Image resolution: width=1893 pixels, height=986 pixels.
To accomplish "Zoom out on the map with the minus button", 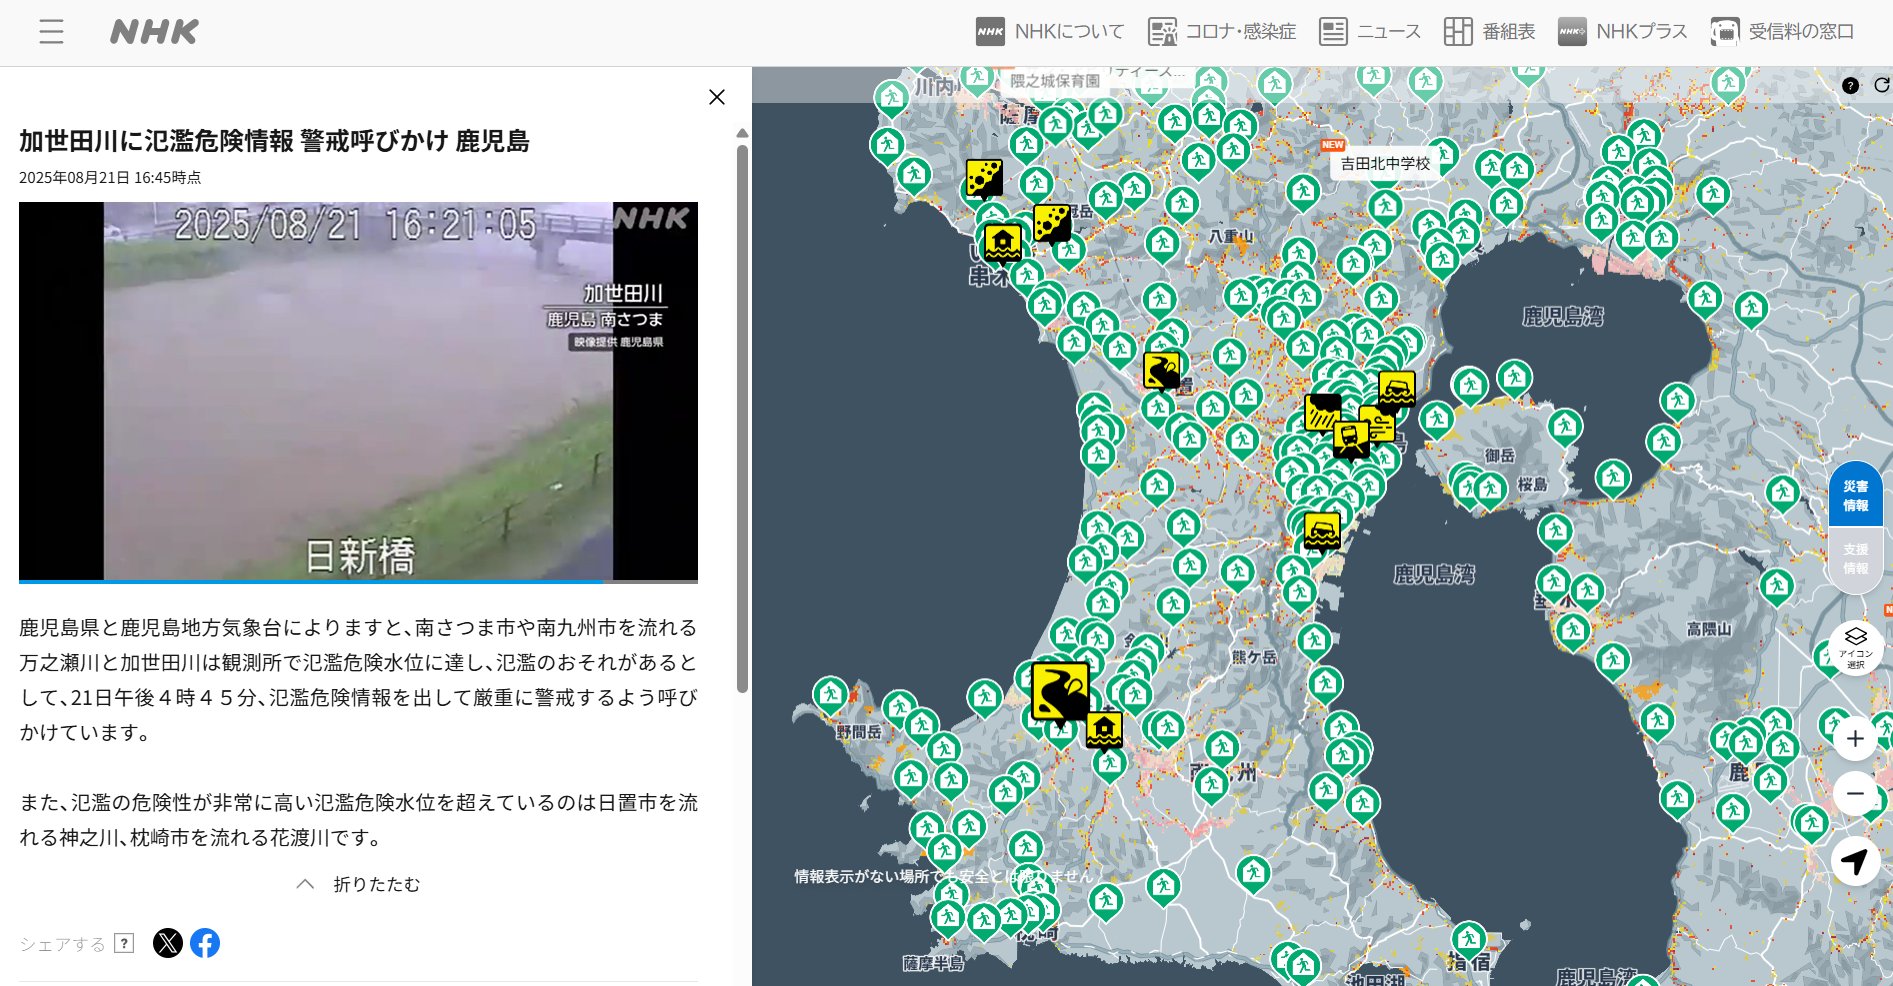I will coord(1856,794).
